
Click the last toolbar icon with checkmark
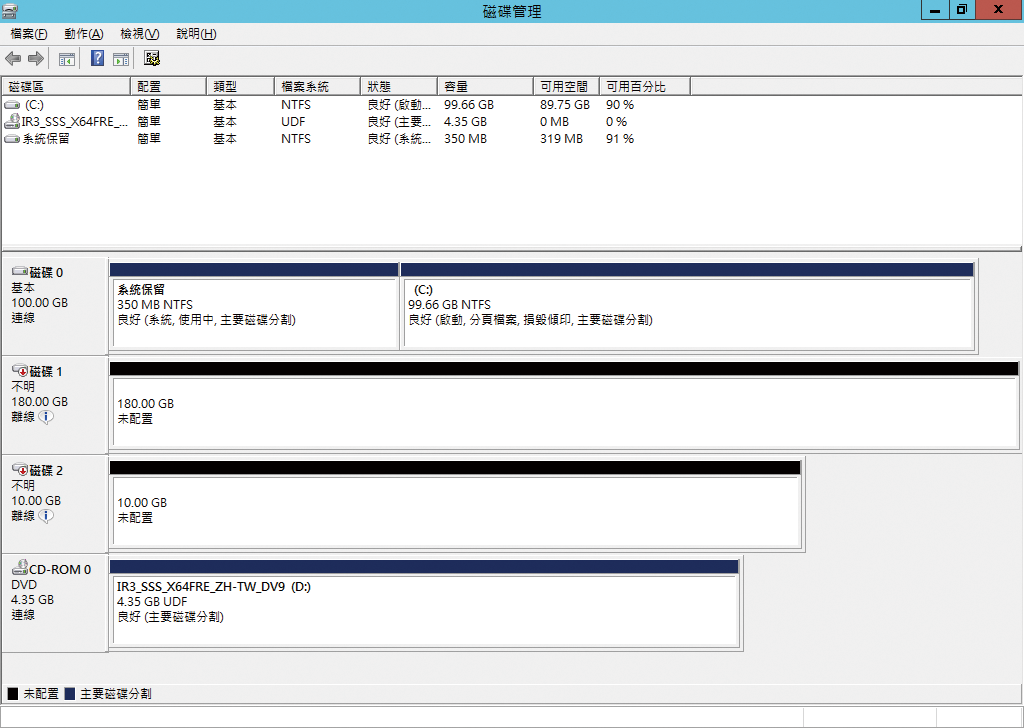[x=153, y=59]
